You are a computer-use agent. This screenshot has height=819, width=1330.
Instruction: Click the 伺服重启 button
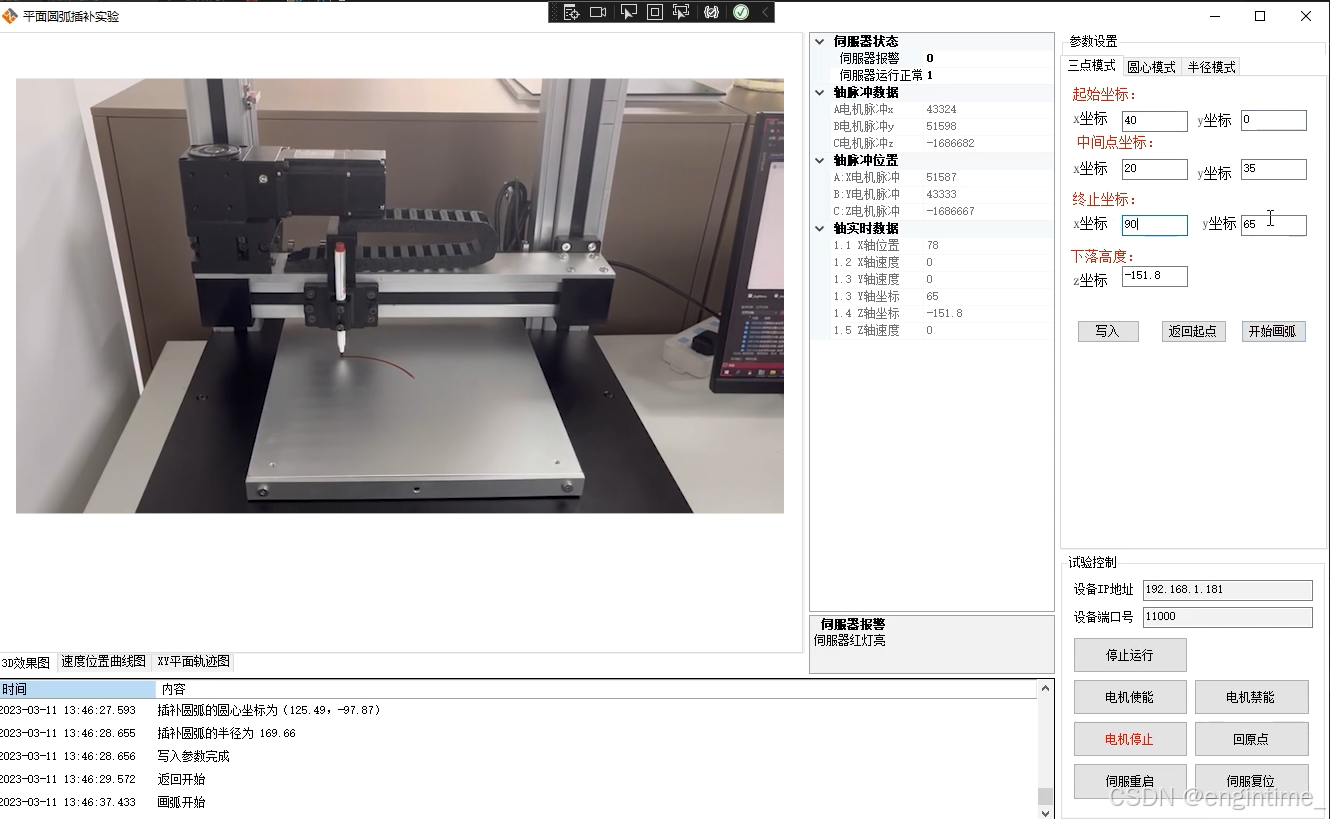point(1130,781)
